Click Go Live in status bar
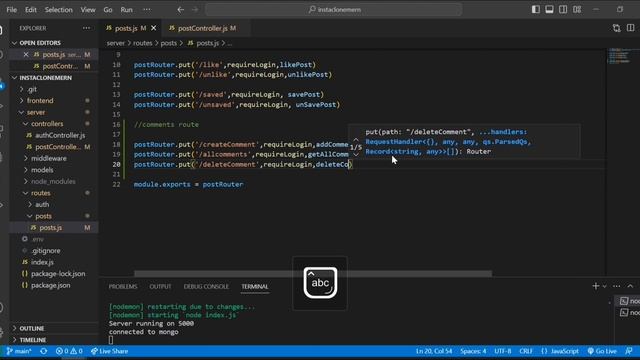The height and width of the screenshot is (360, 640). pos(602,351)
